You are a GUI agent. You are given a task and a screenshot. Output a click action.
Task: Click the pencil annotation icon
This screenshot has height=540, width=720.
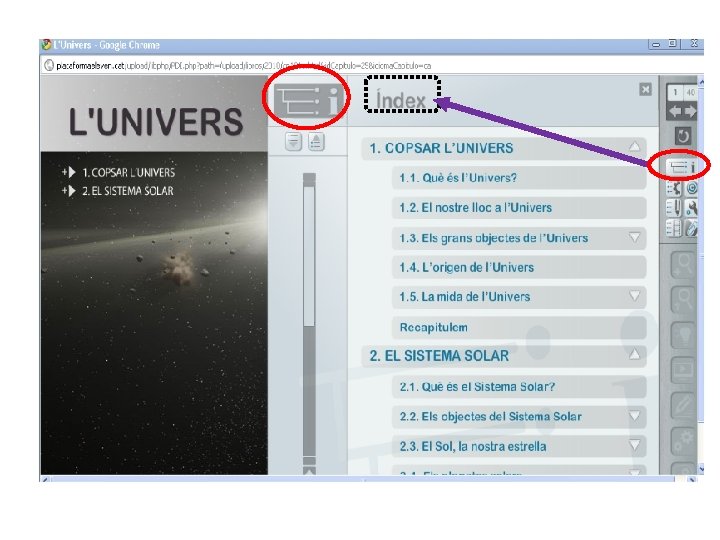(682, 405)
